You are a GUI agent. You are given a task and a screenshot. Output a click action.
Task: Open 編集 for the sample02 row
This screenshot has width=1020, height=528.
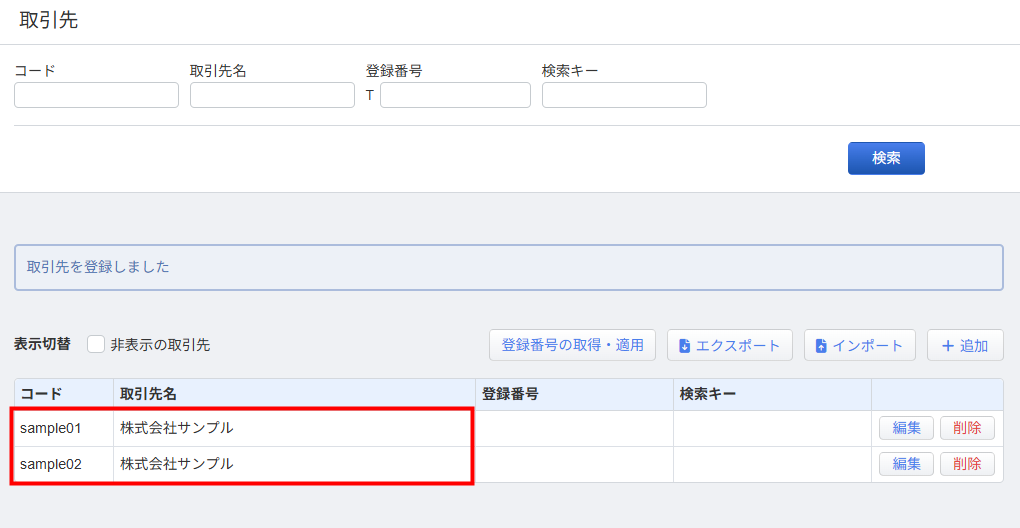point(906,464)
